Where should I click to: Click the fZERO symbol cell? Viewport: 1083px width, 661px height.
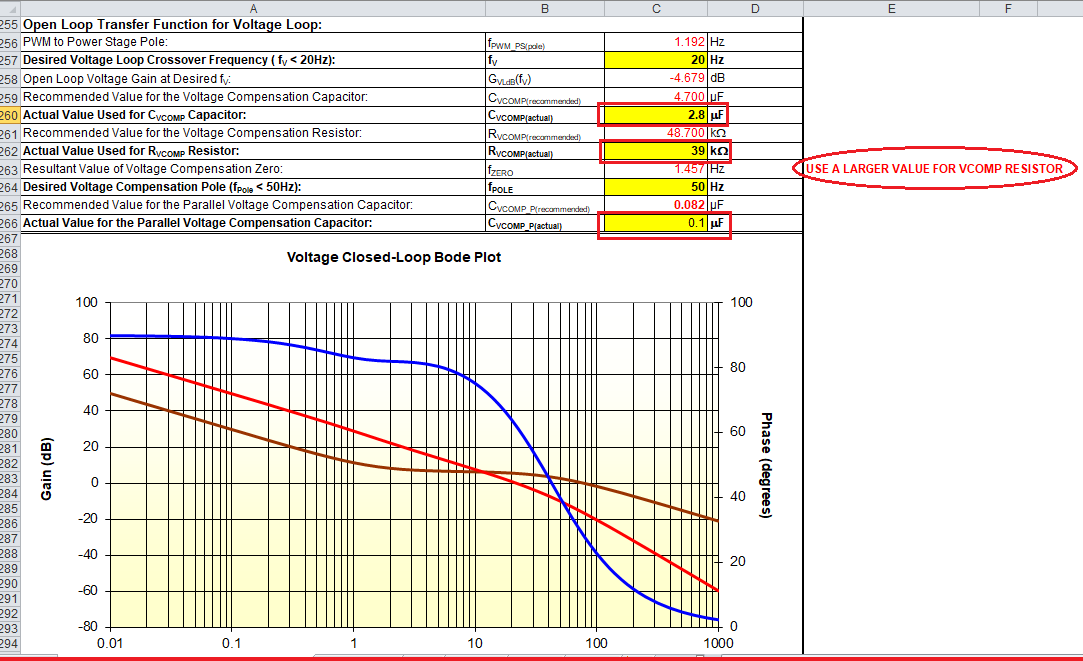point(545,169)
